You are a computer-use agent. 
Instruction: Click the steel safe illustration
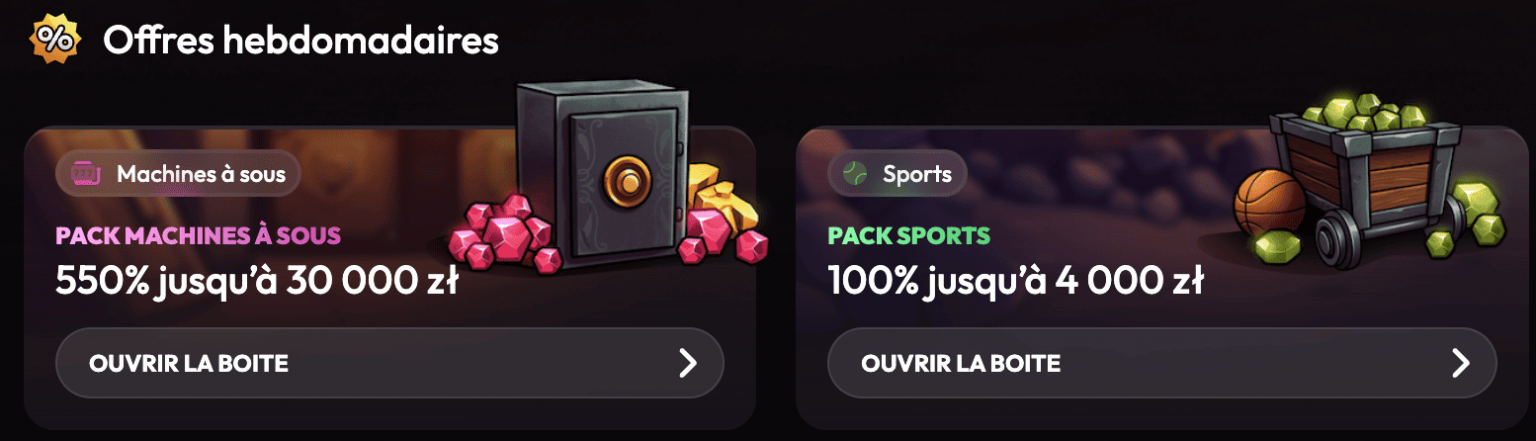[600, 180]
